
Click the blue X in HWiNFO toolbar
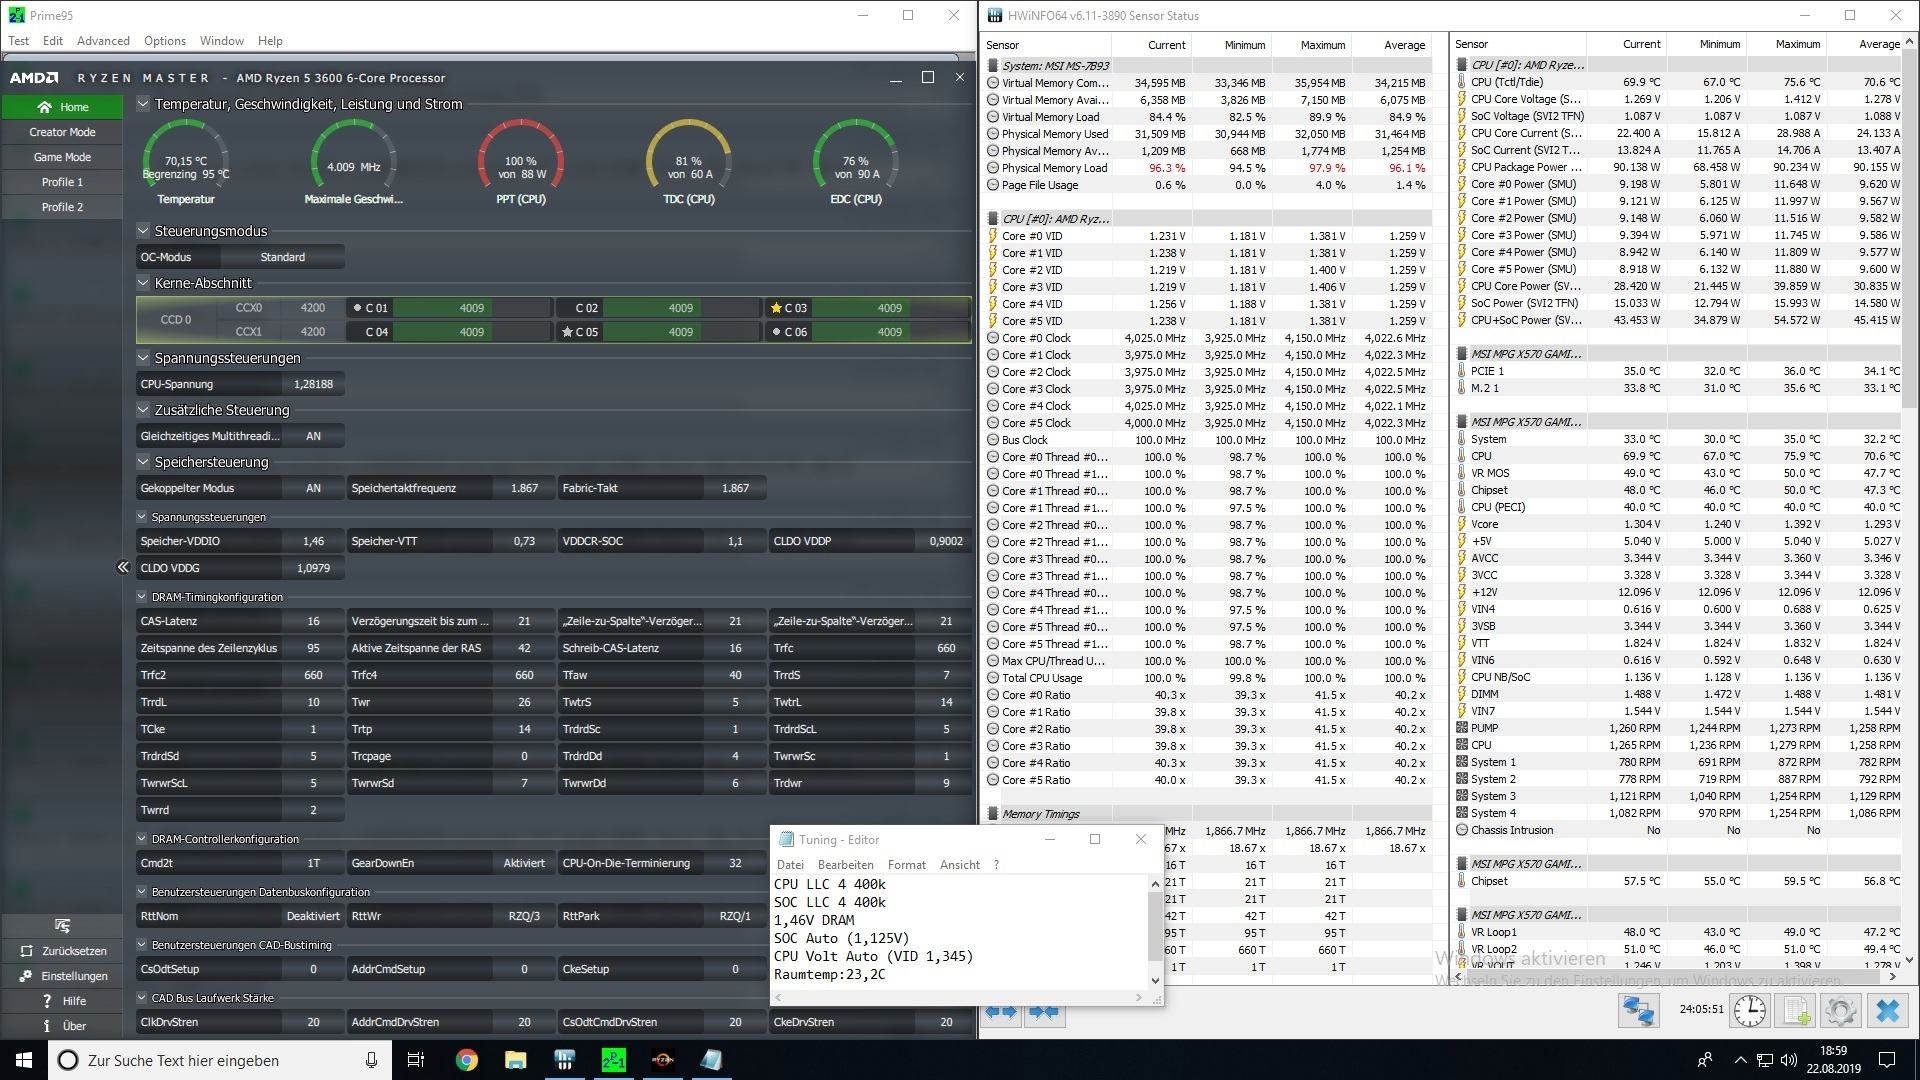click(x=1887, y=1011)
